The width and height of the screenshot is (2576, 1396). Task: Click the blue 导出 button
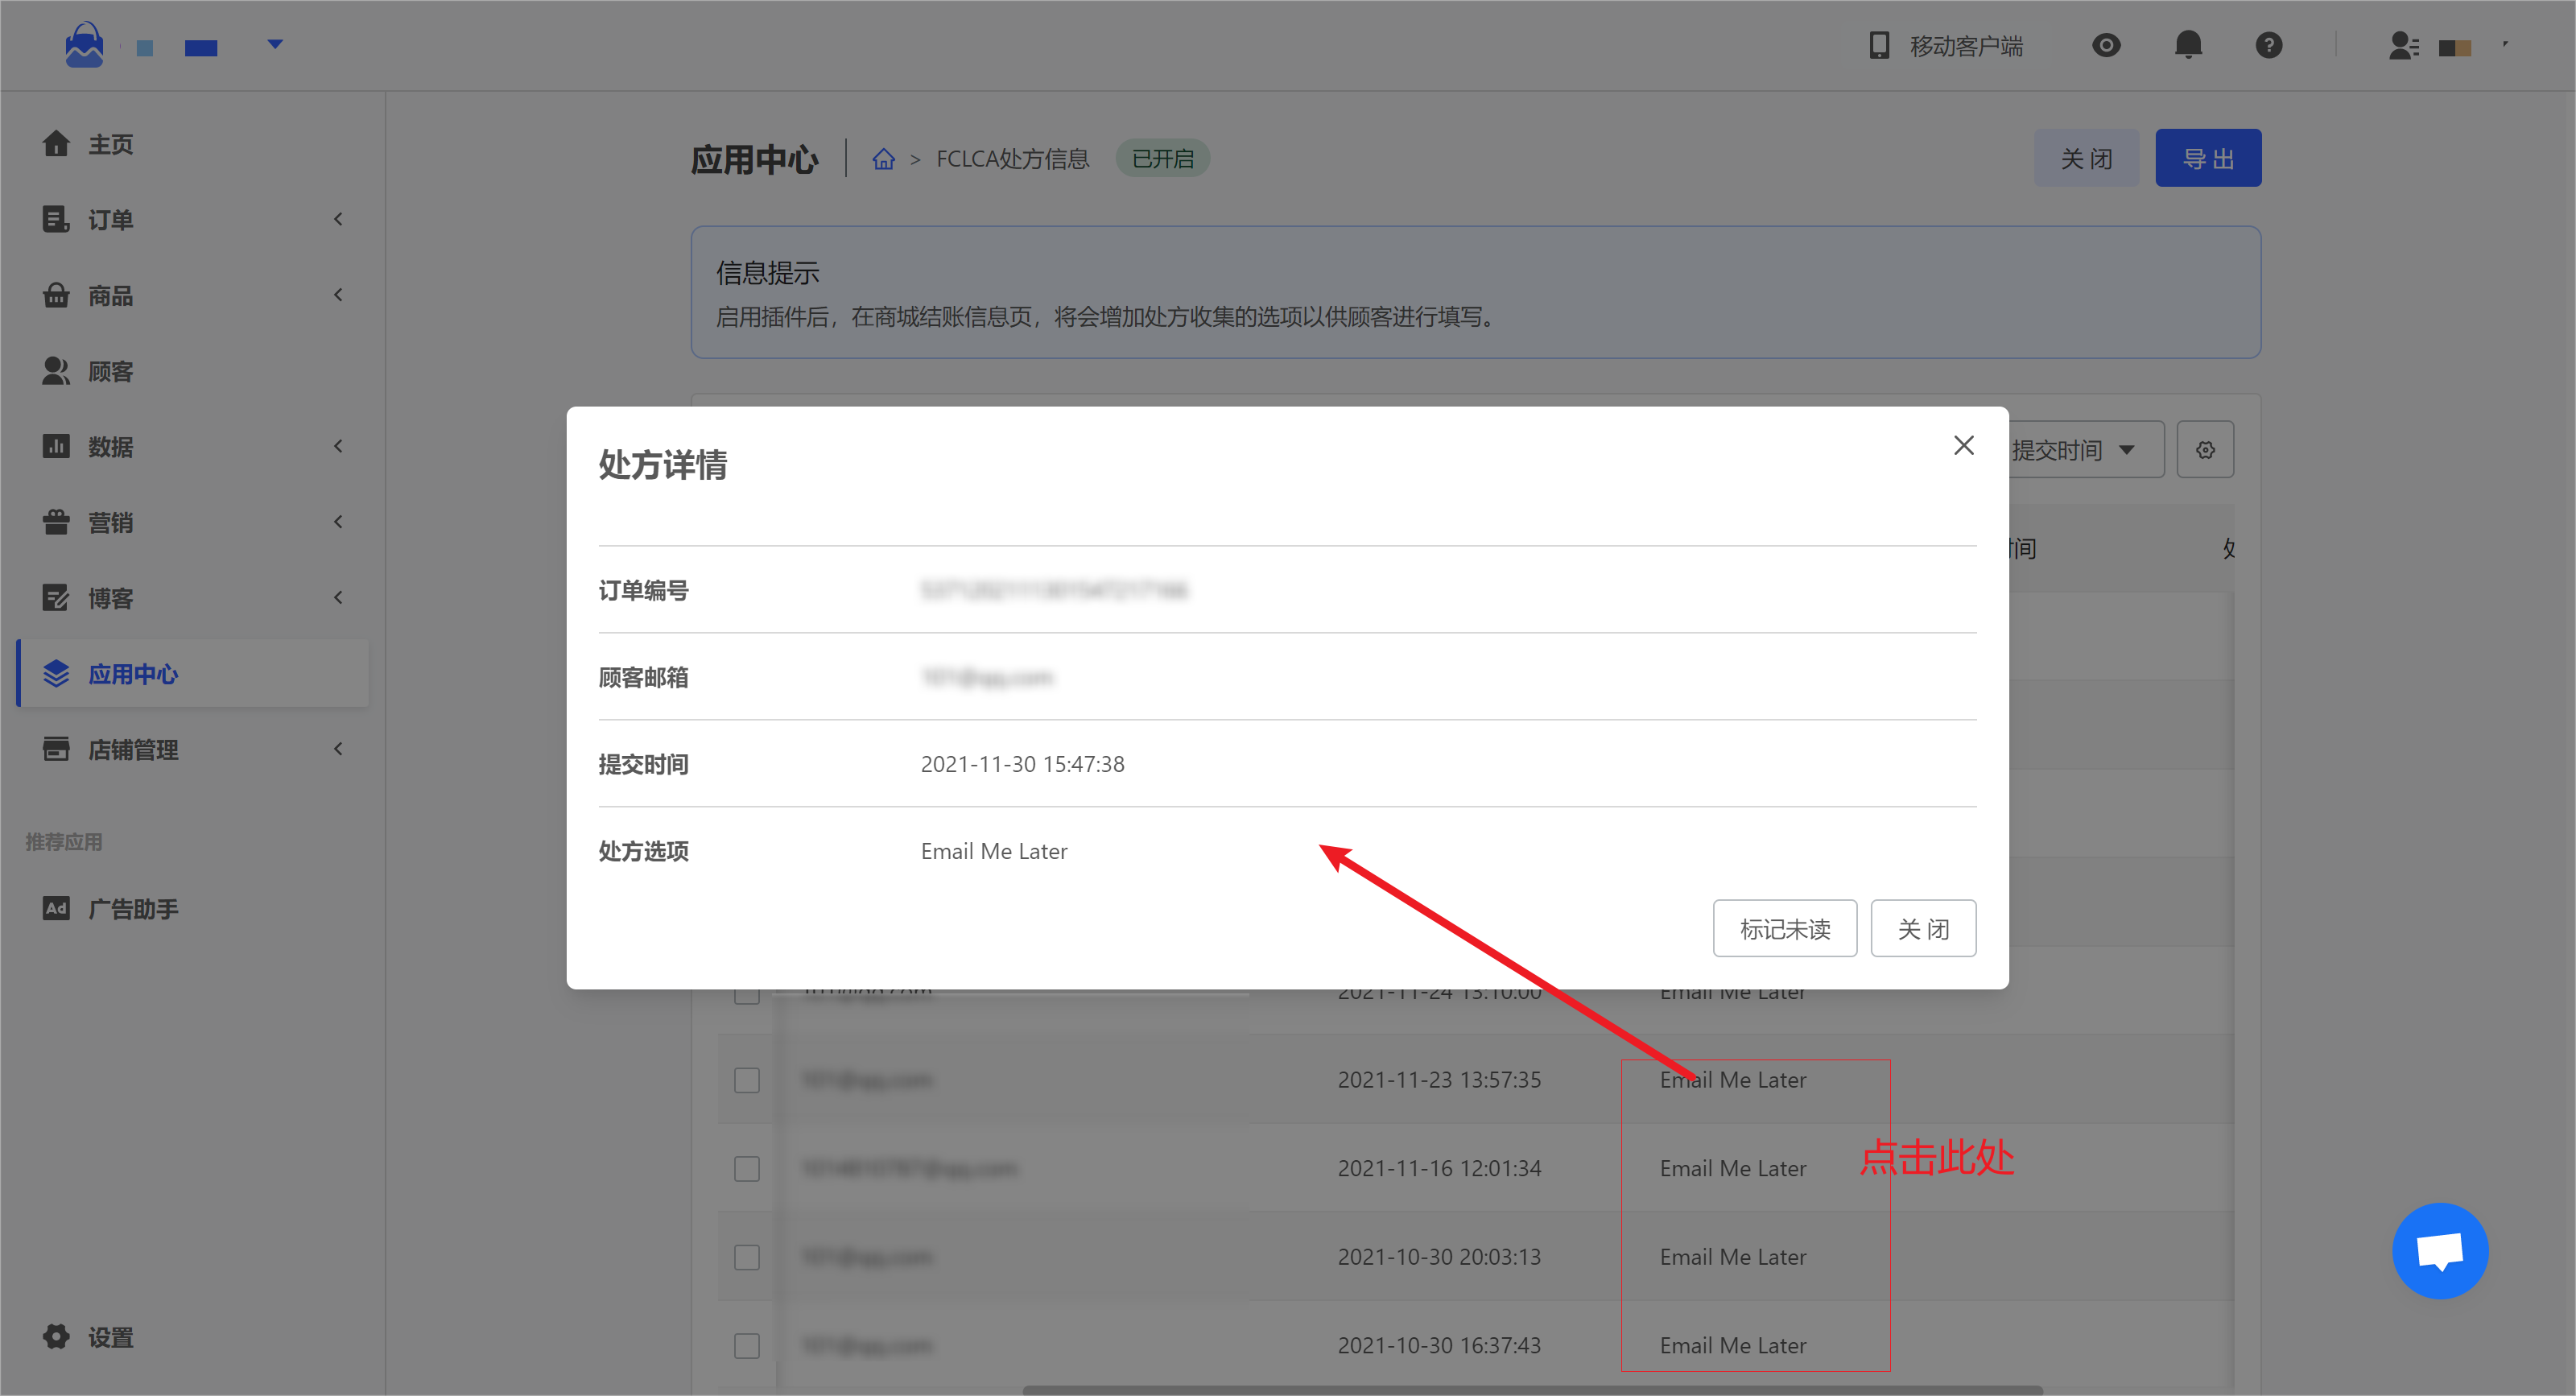pyautogui.click(x=2207, y=158)
